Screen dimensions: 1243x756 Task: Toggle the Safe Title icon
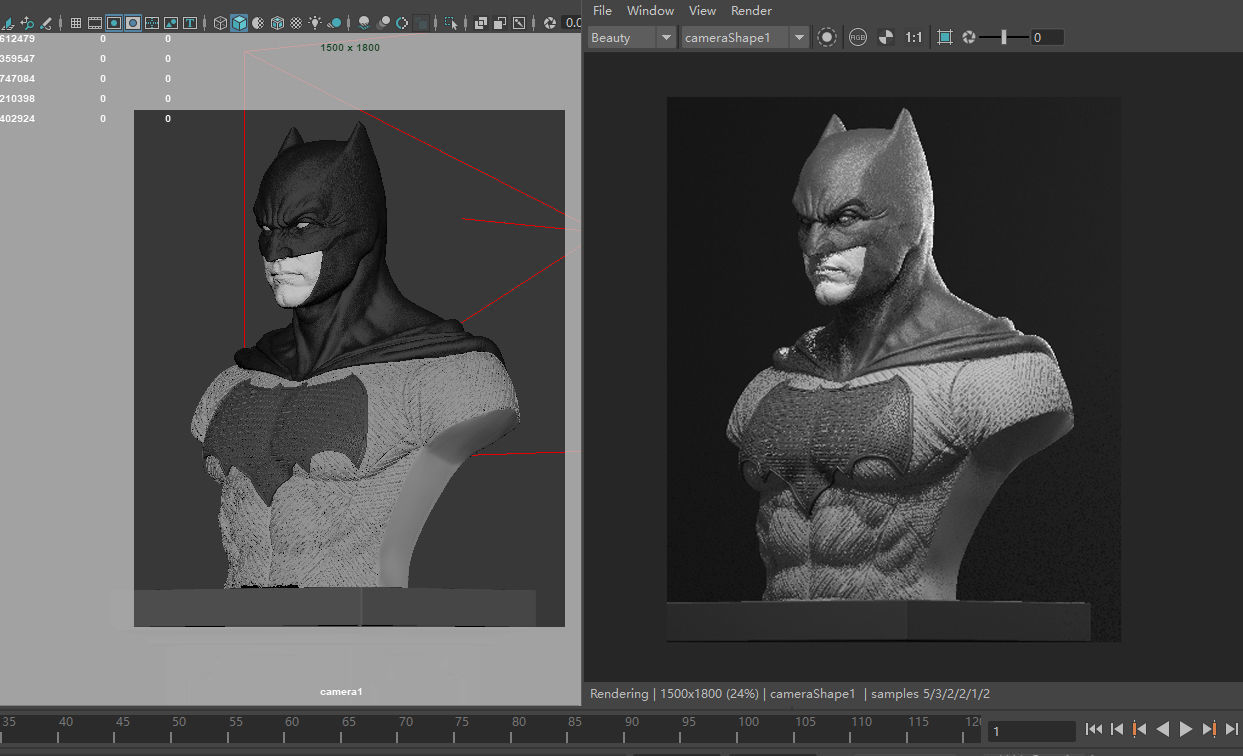190,22
